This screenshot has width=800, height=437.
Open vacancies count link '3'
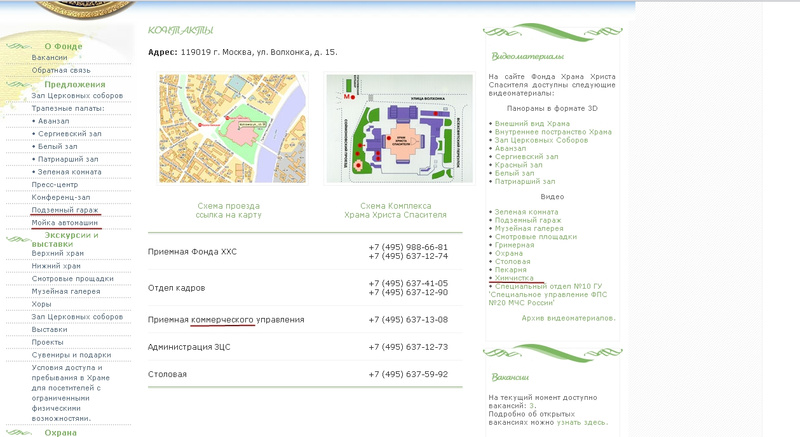(531, 406)
